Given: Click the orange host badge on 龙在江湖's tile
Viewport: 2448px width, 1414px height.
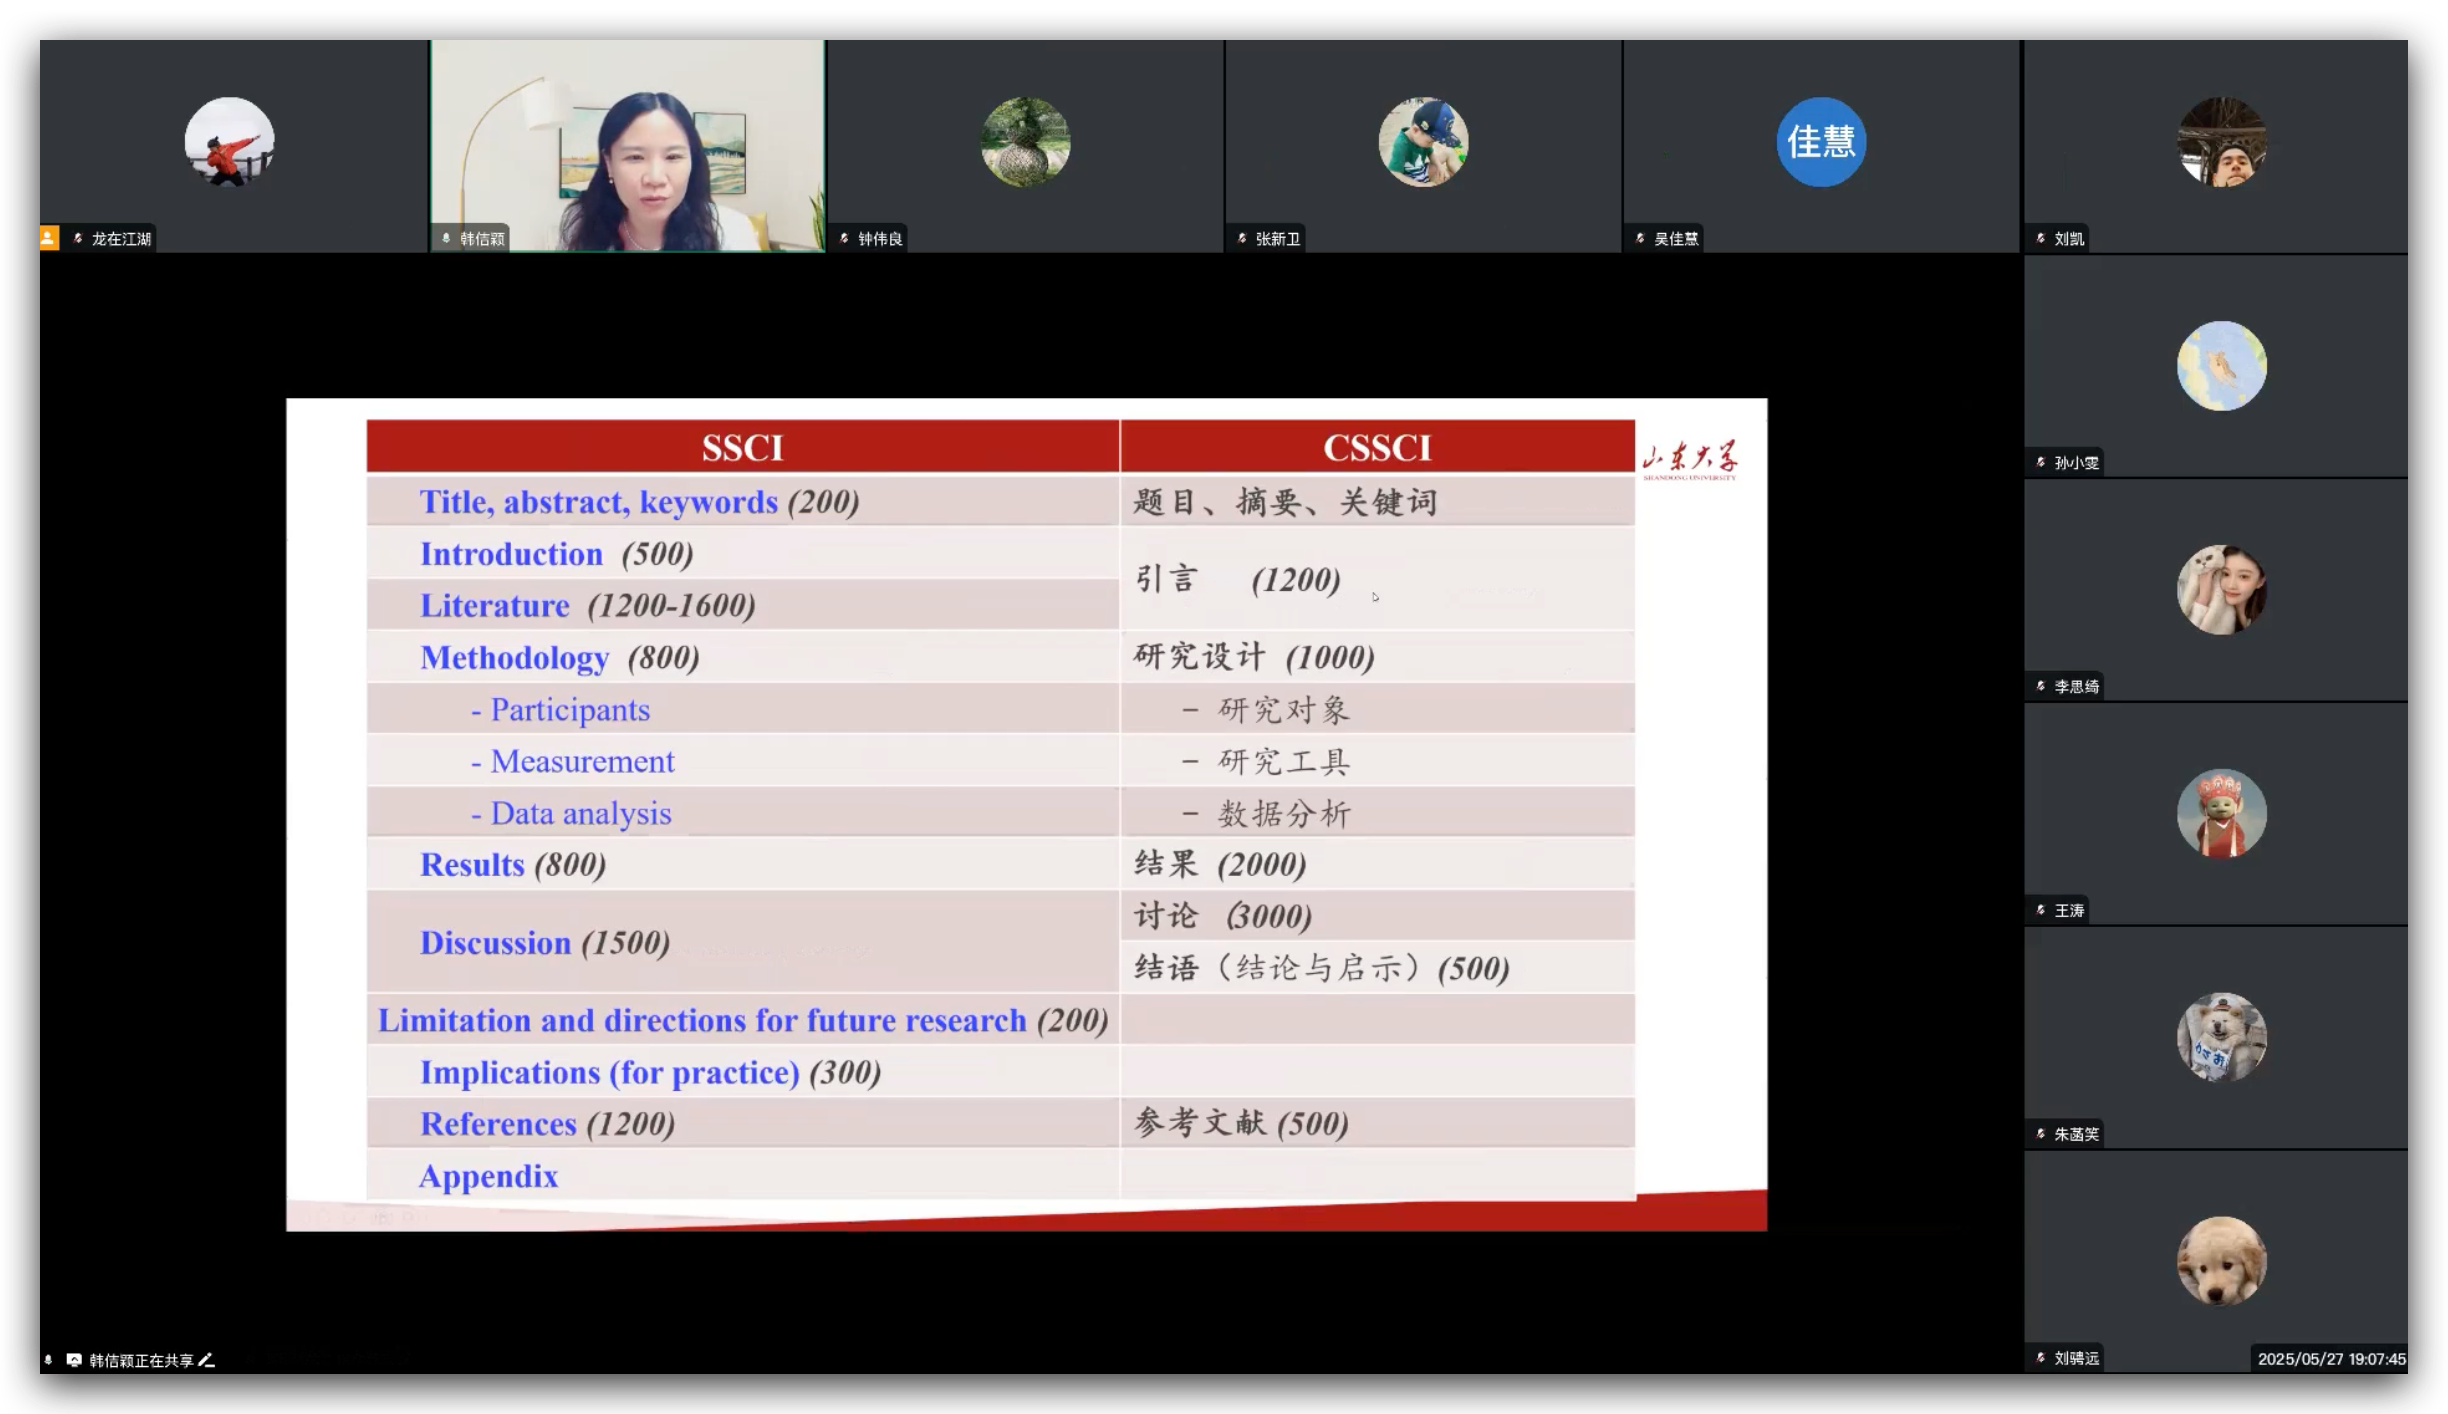Looking at the screenshot, I should [48, 238].
